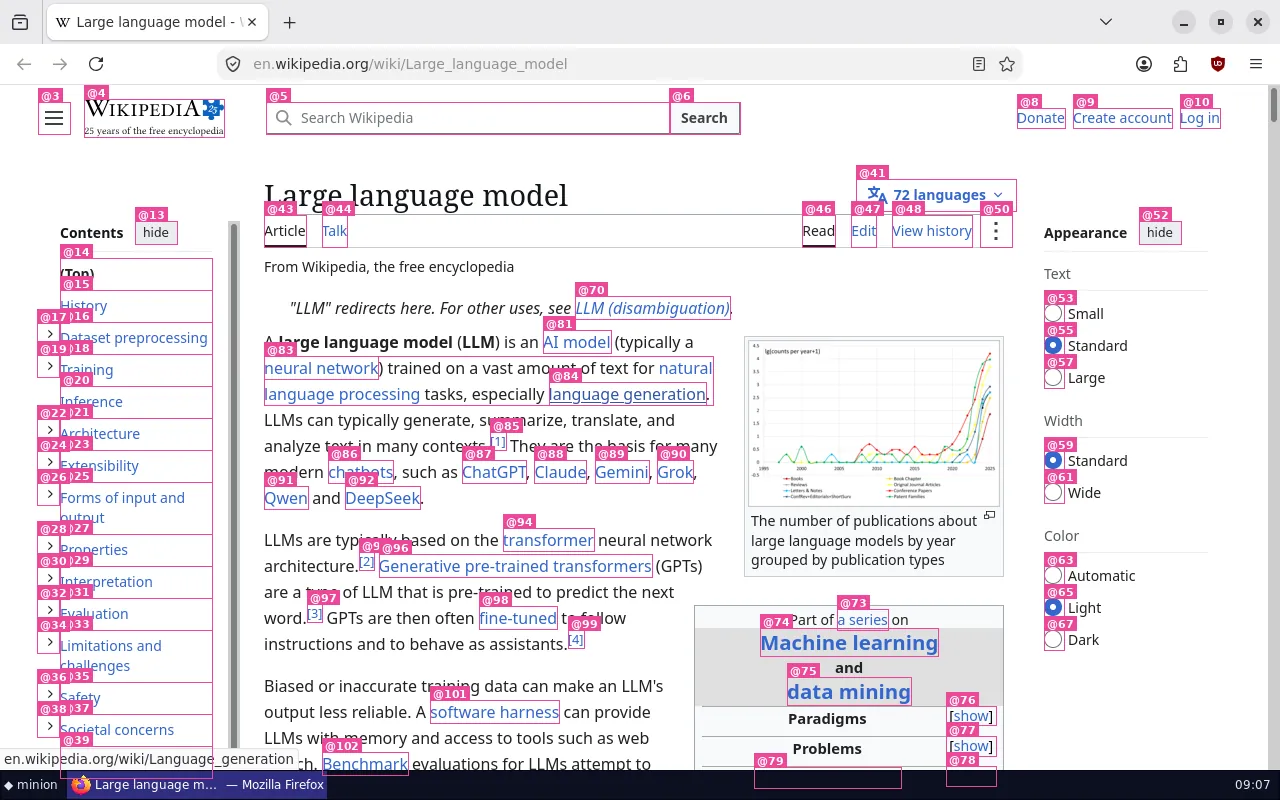1280x800 pixels.
Task: Open the 72 languages dropdown
Action: pos(936,195)
